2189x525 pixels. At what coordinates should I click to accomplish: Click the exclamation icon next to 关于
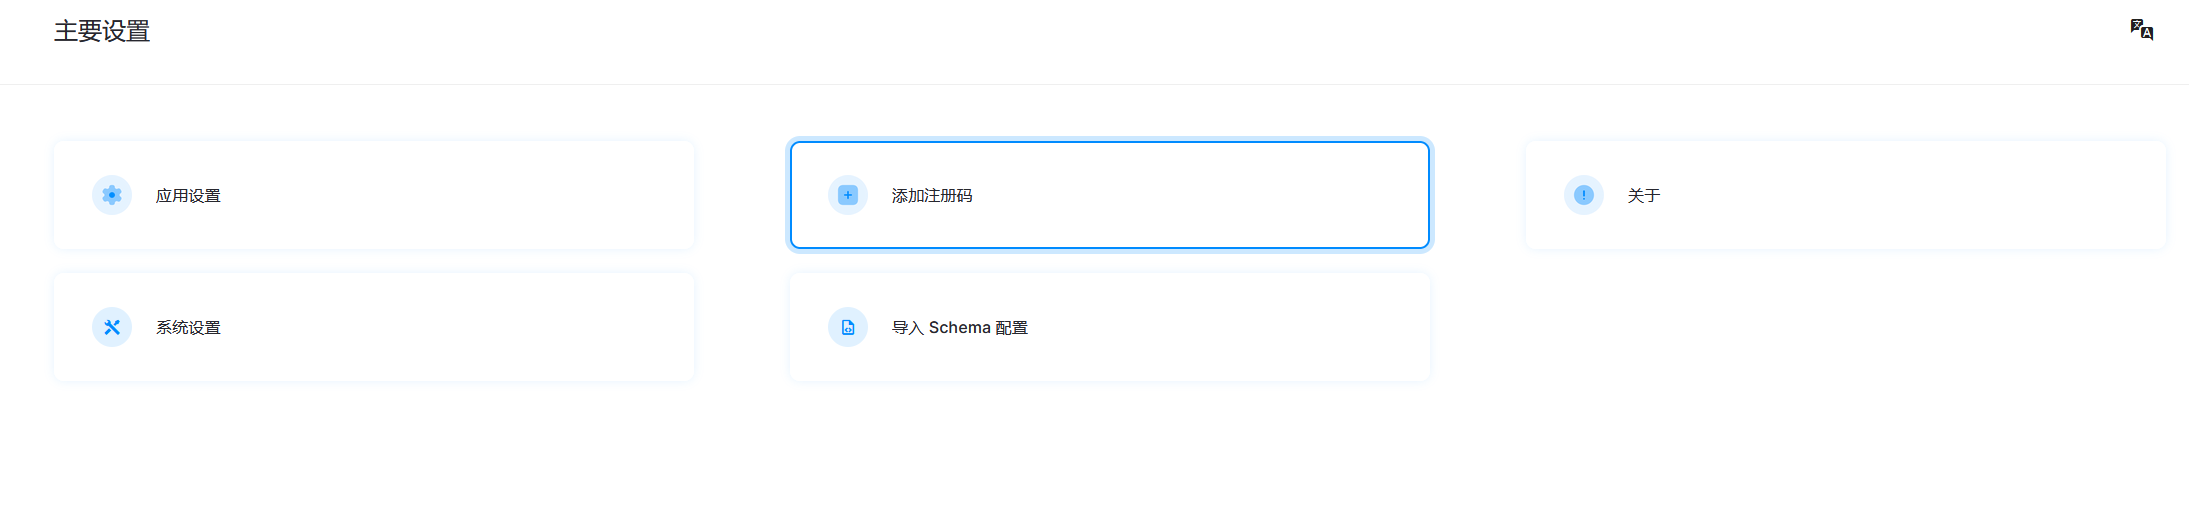[1584, 195]
